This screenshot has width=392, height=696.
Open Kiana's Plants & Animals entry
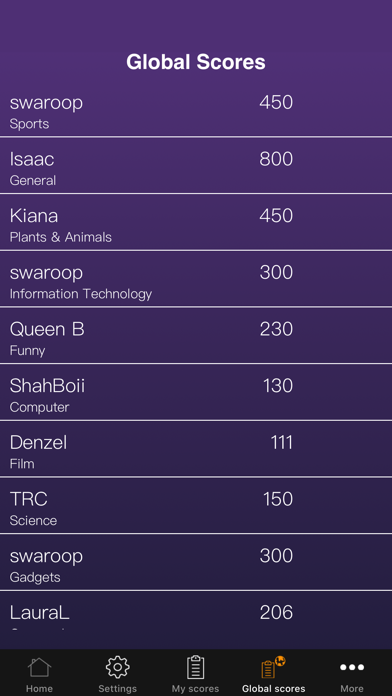(x=196, y=222)
